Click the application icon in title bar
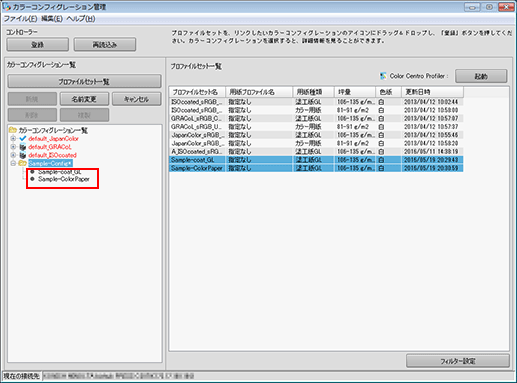The width and height of the screenshot is (517, 383). [6, 7]
